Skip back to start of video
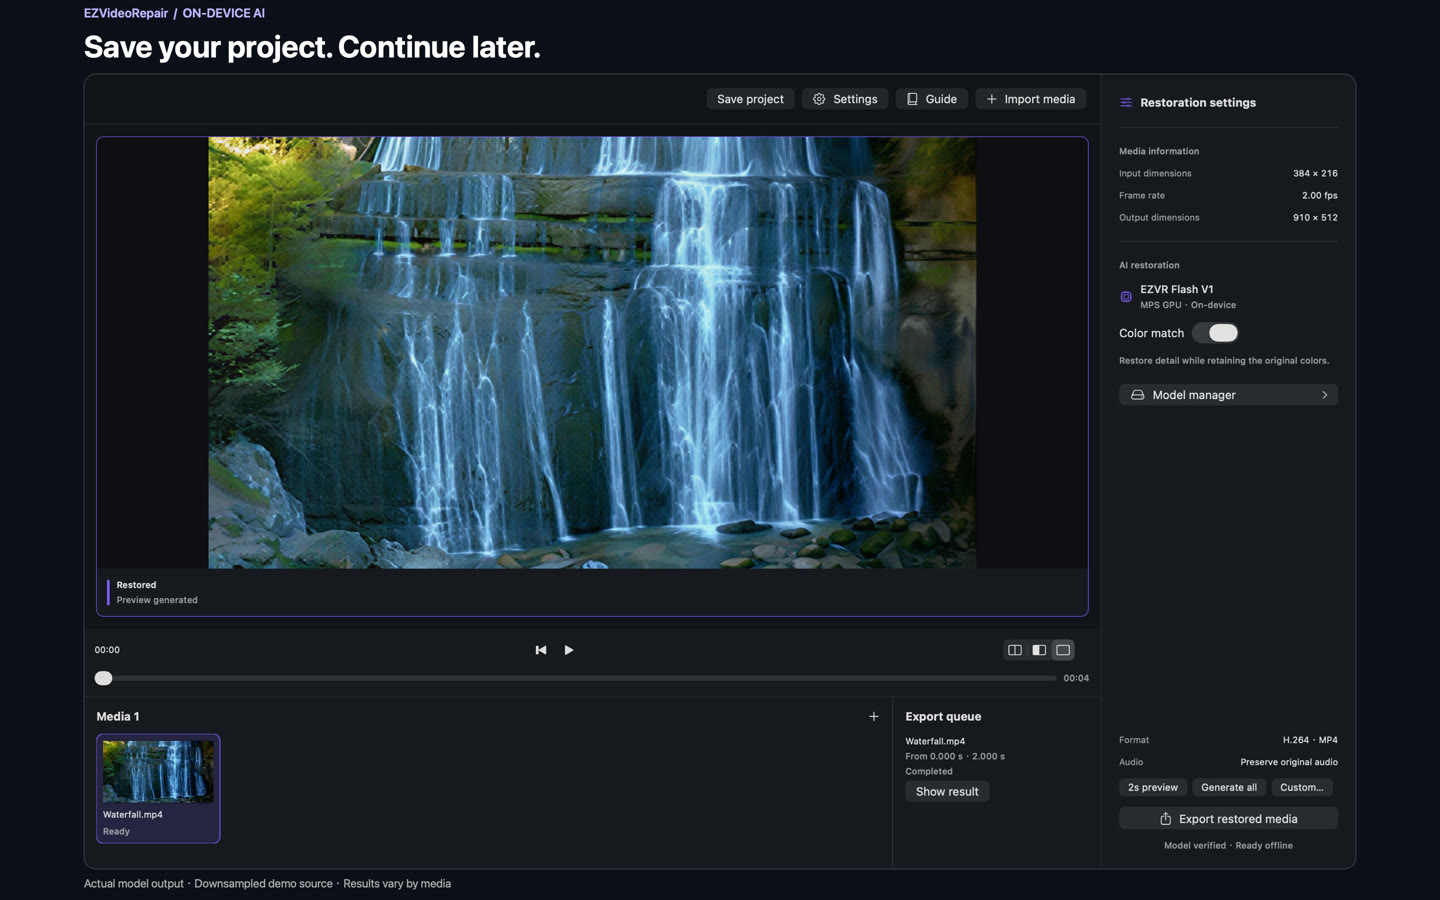Viewport: 1440px width, 900px height. coord(541,650)
